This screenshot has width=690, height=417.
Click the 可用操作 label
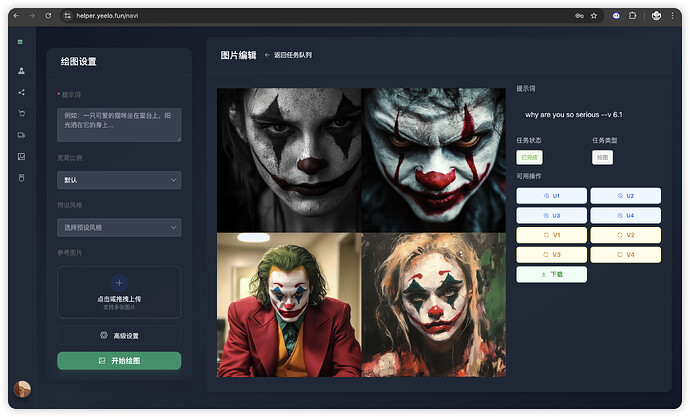tap(529, 176)
